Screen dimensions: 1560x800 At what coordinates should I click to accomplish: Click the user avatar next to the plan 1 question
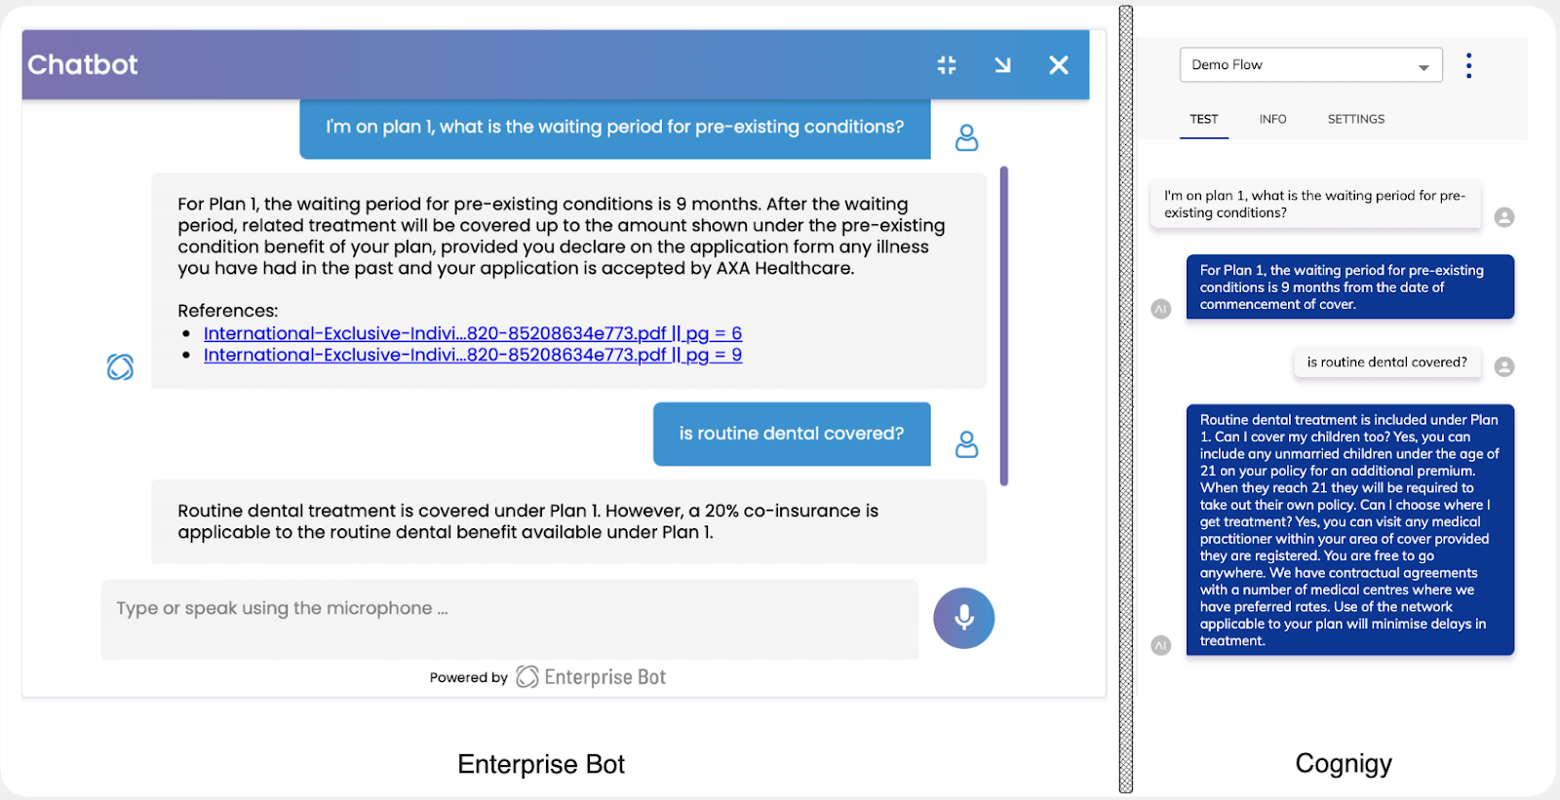pyautogui.click(x=967, y=137)
